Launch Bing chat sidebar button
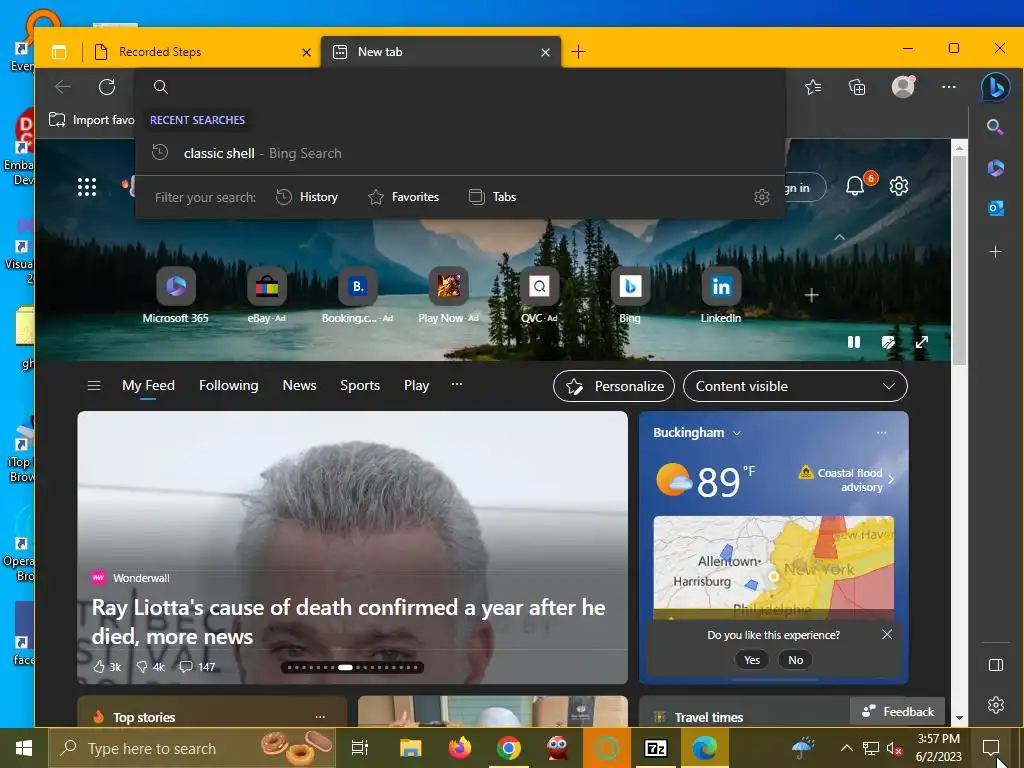 pos(995,87)
